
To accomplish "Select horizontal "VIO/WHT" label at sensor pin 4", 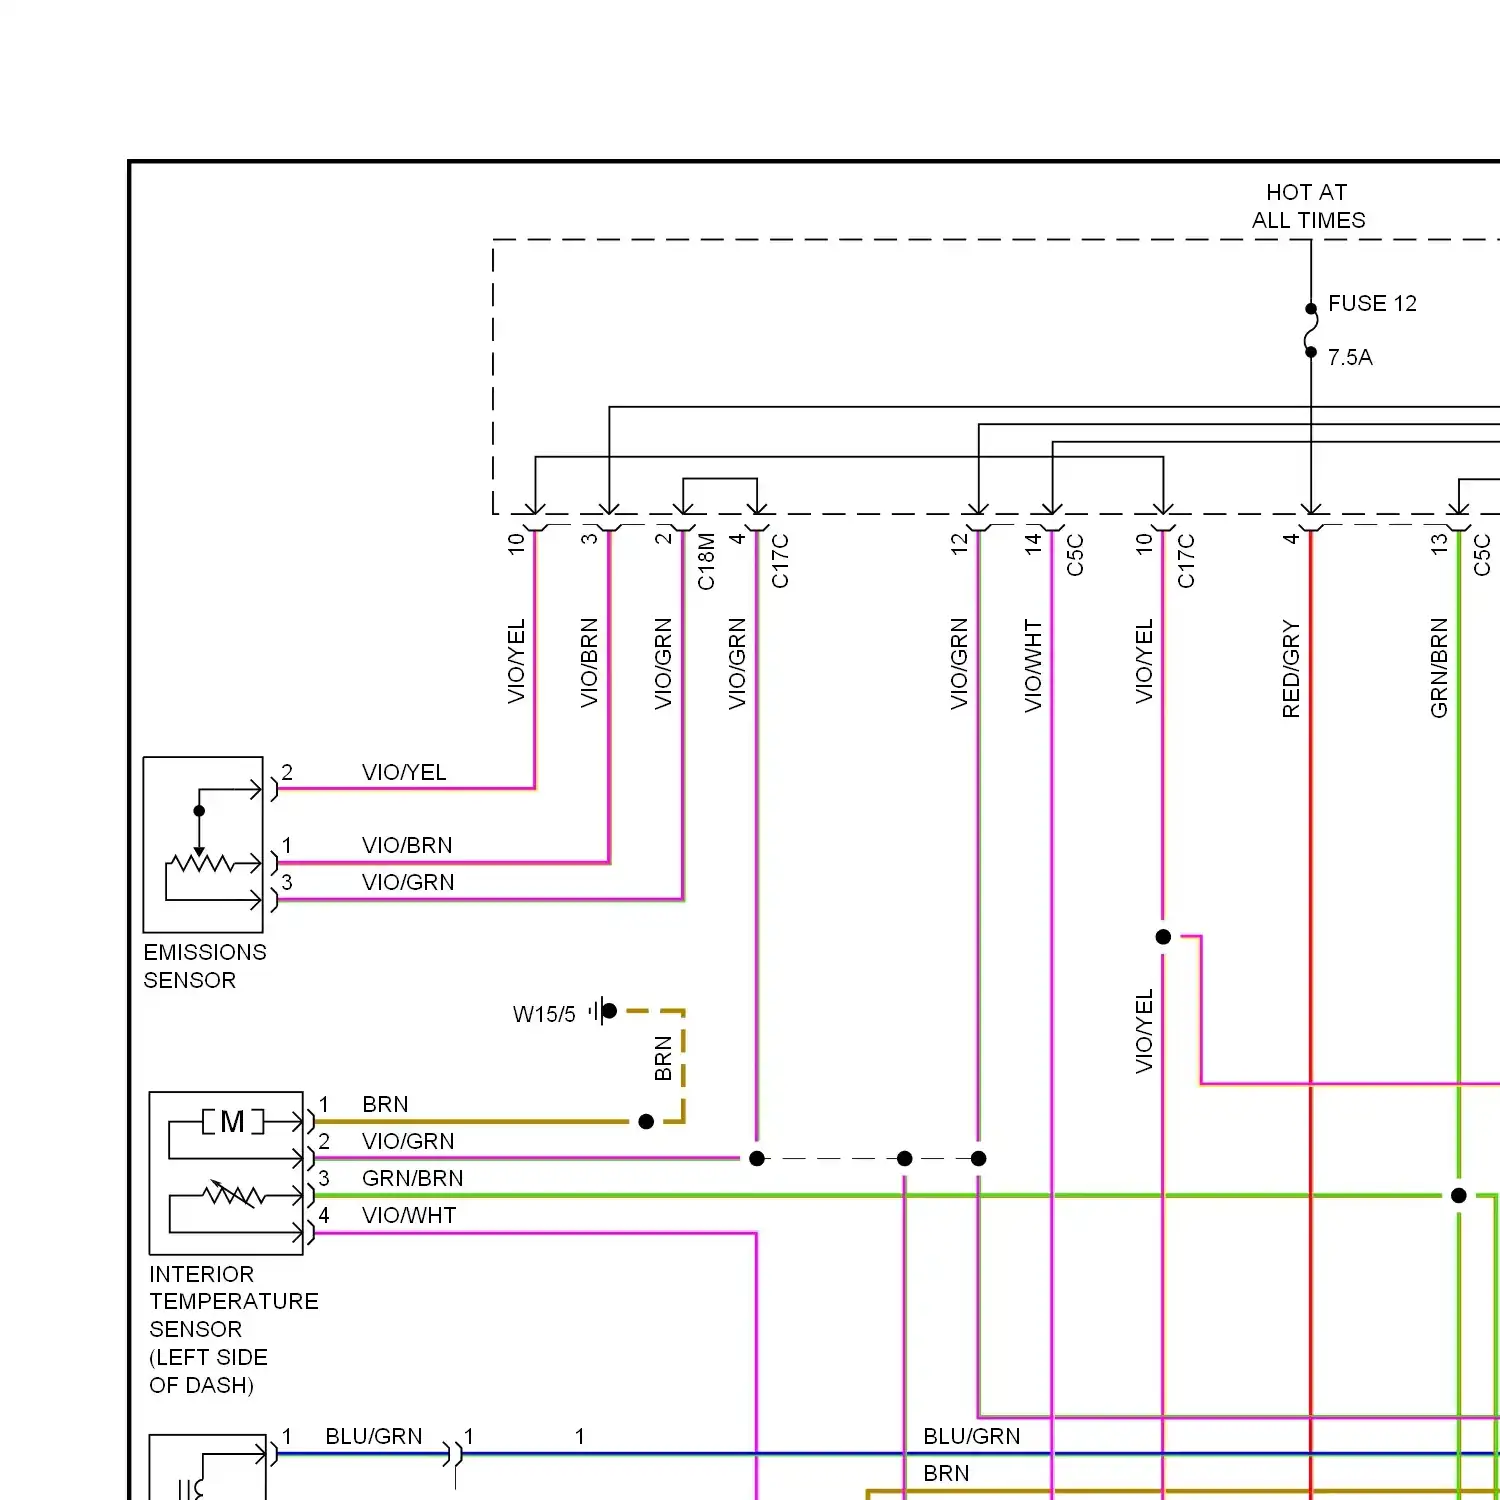I will pos(409,1215).
